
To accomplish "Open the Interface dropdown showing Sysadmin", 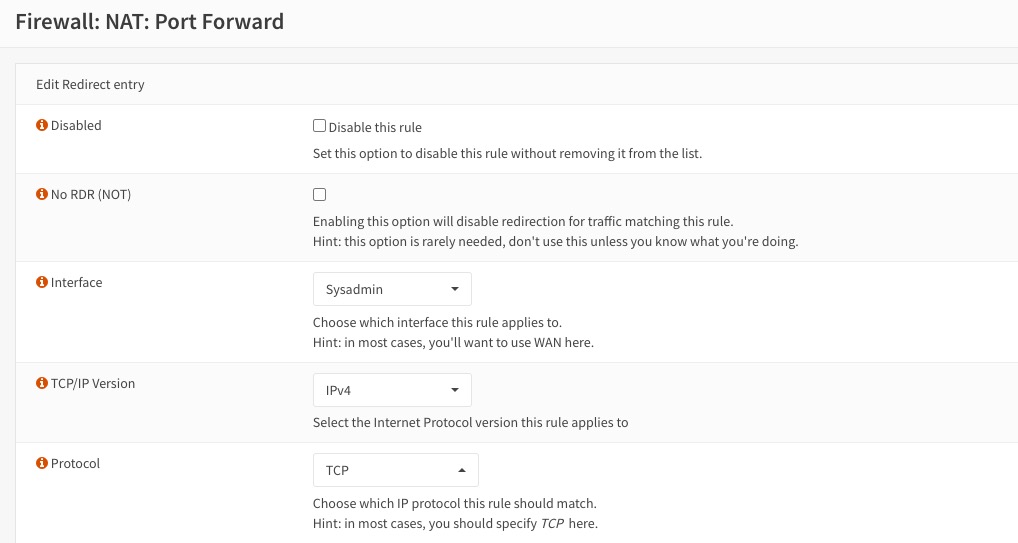I will tap(392, 289).
